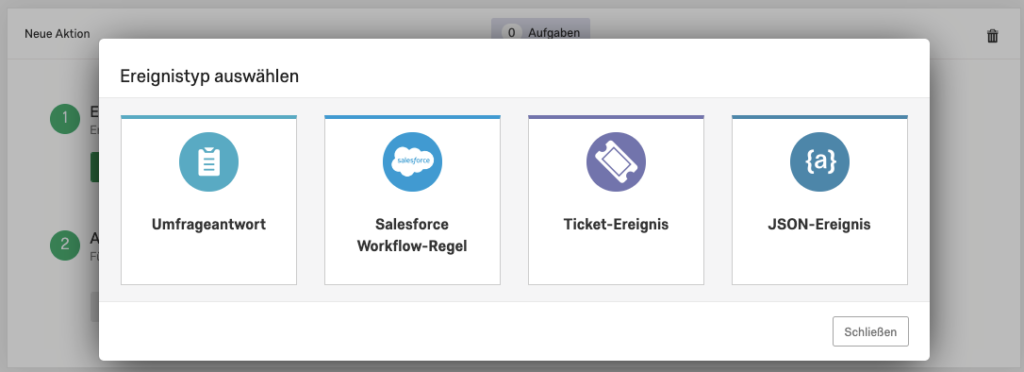Open the Aufgaben tasks badge
This screenshot has width=1024, height=372.
[x=541, y=33]
